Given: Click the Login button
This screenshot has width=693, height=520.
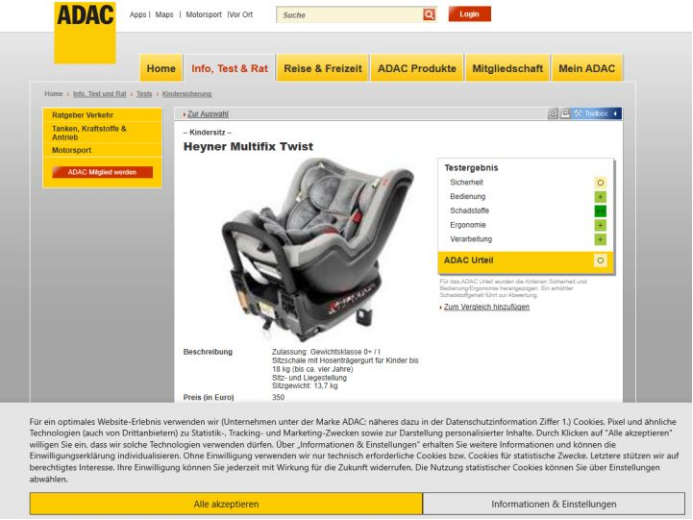Looking at the screenshot, I should pos(469,14).
